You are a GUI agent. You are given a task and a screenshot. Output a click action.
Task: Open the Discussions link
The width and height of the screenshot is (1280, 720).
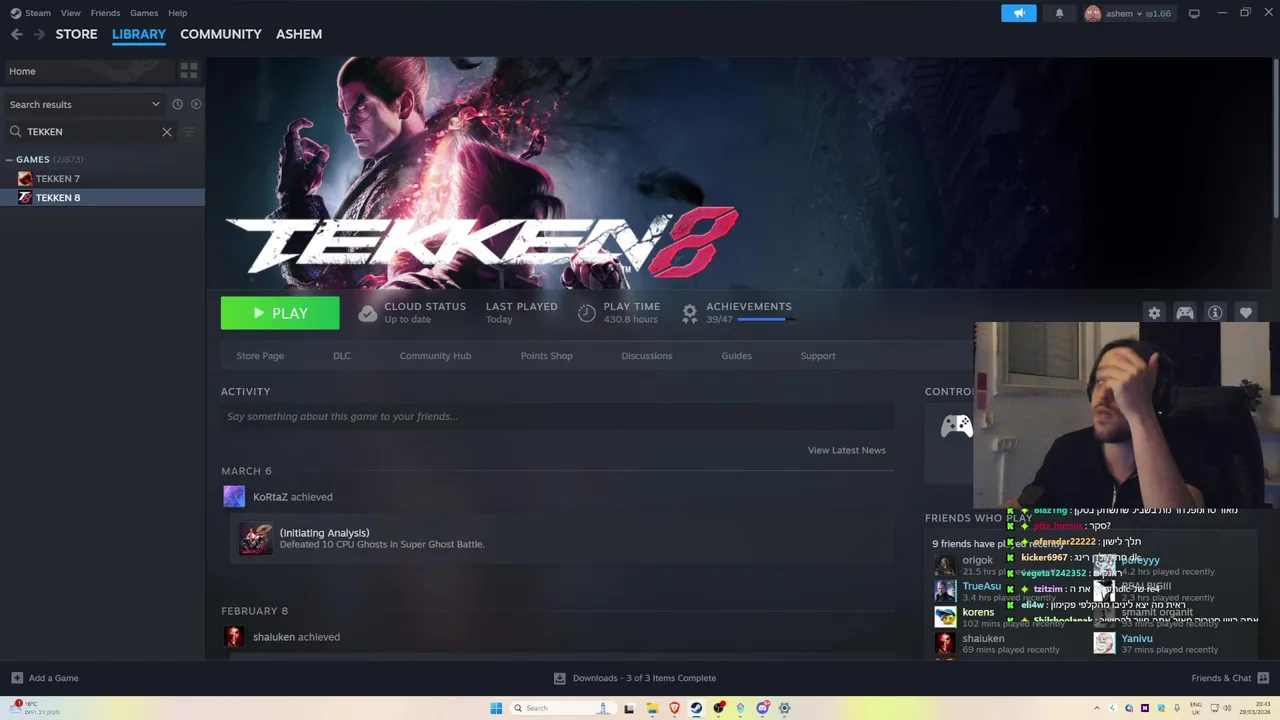coord(647,356)
